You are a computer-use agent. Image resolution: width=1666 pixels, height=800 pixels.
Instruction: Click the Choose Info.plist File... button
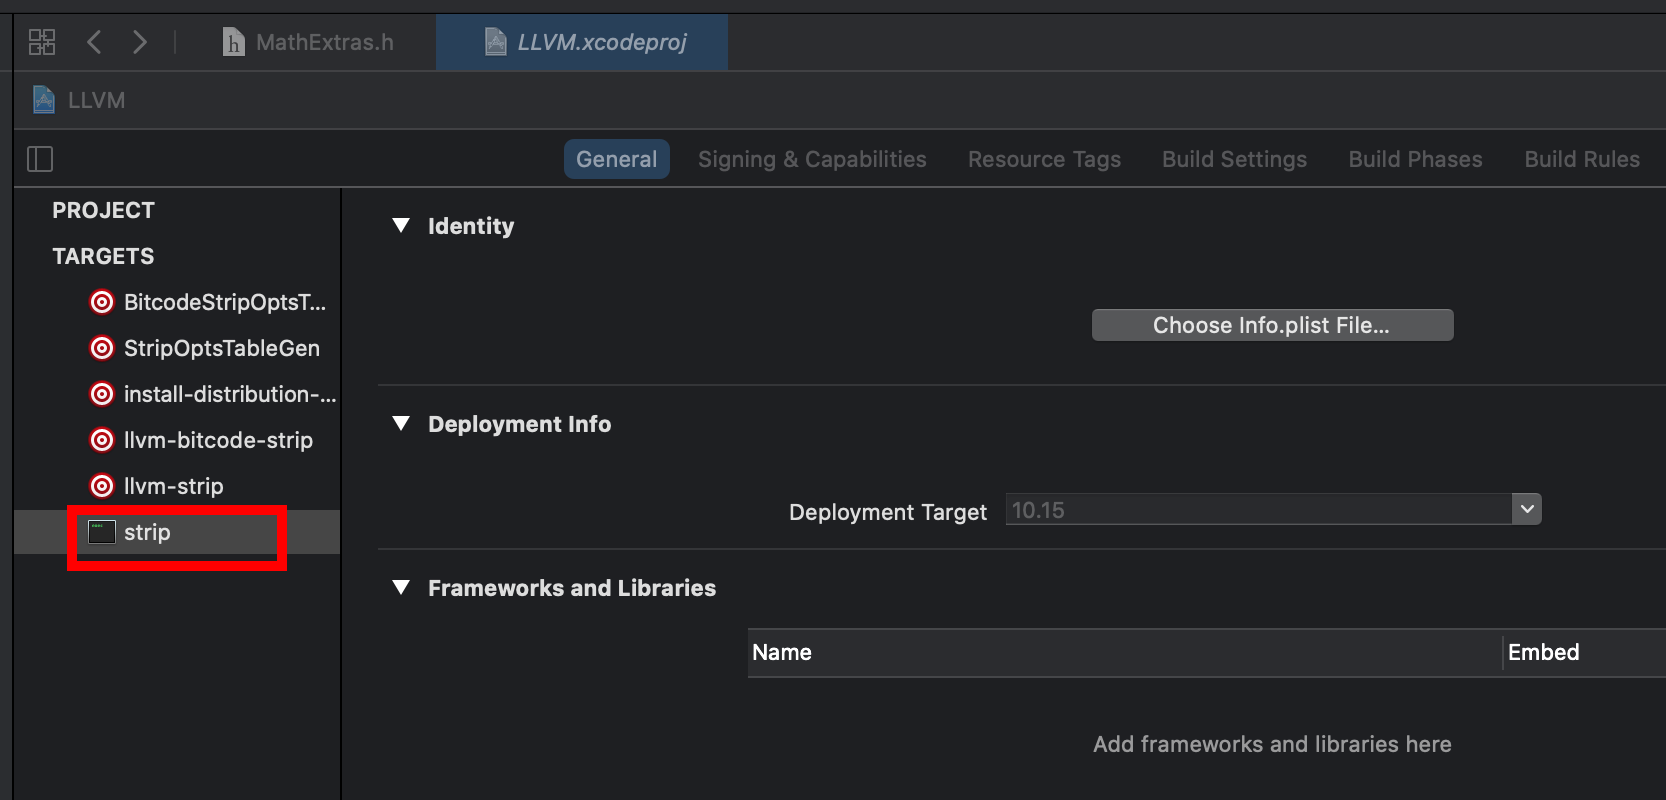tap(1272, 325)
